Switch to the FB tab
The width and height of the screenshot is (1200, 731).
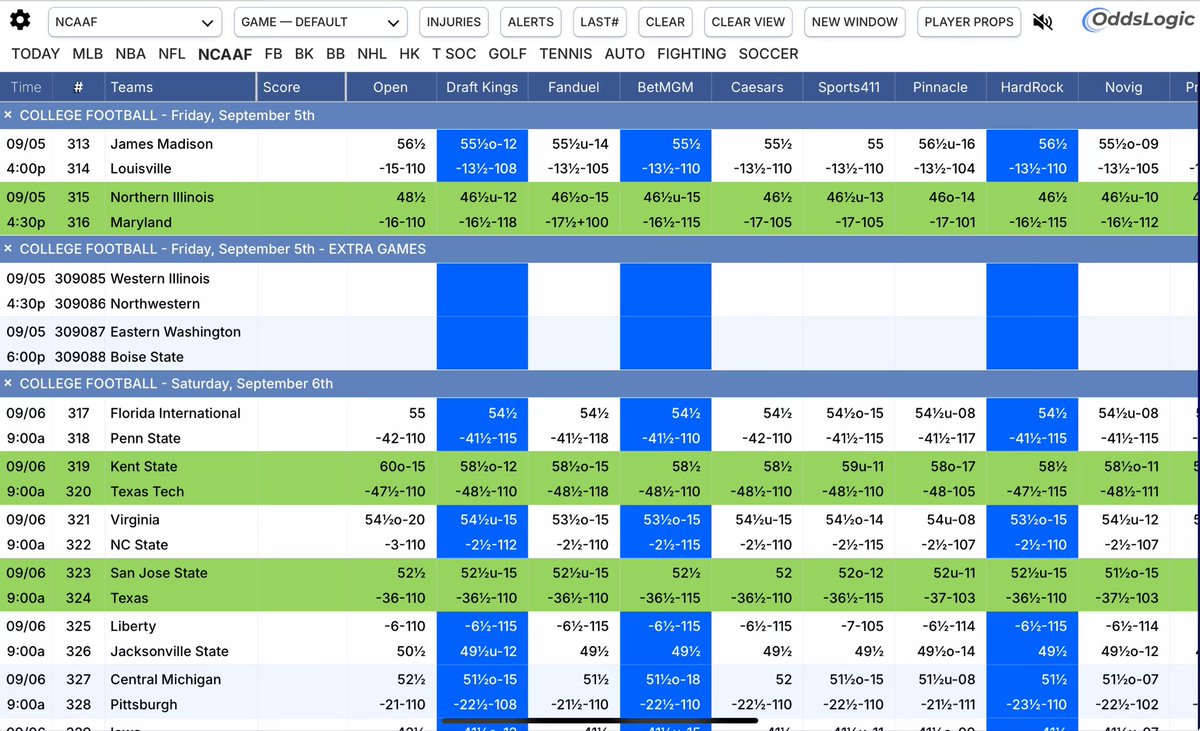274,54
